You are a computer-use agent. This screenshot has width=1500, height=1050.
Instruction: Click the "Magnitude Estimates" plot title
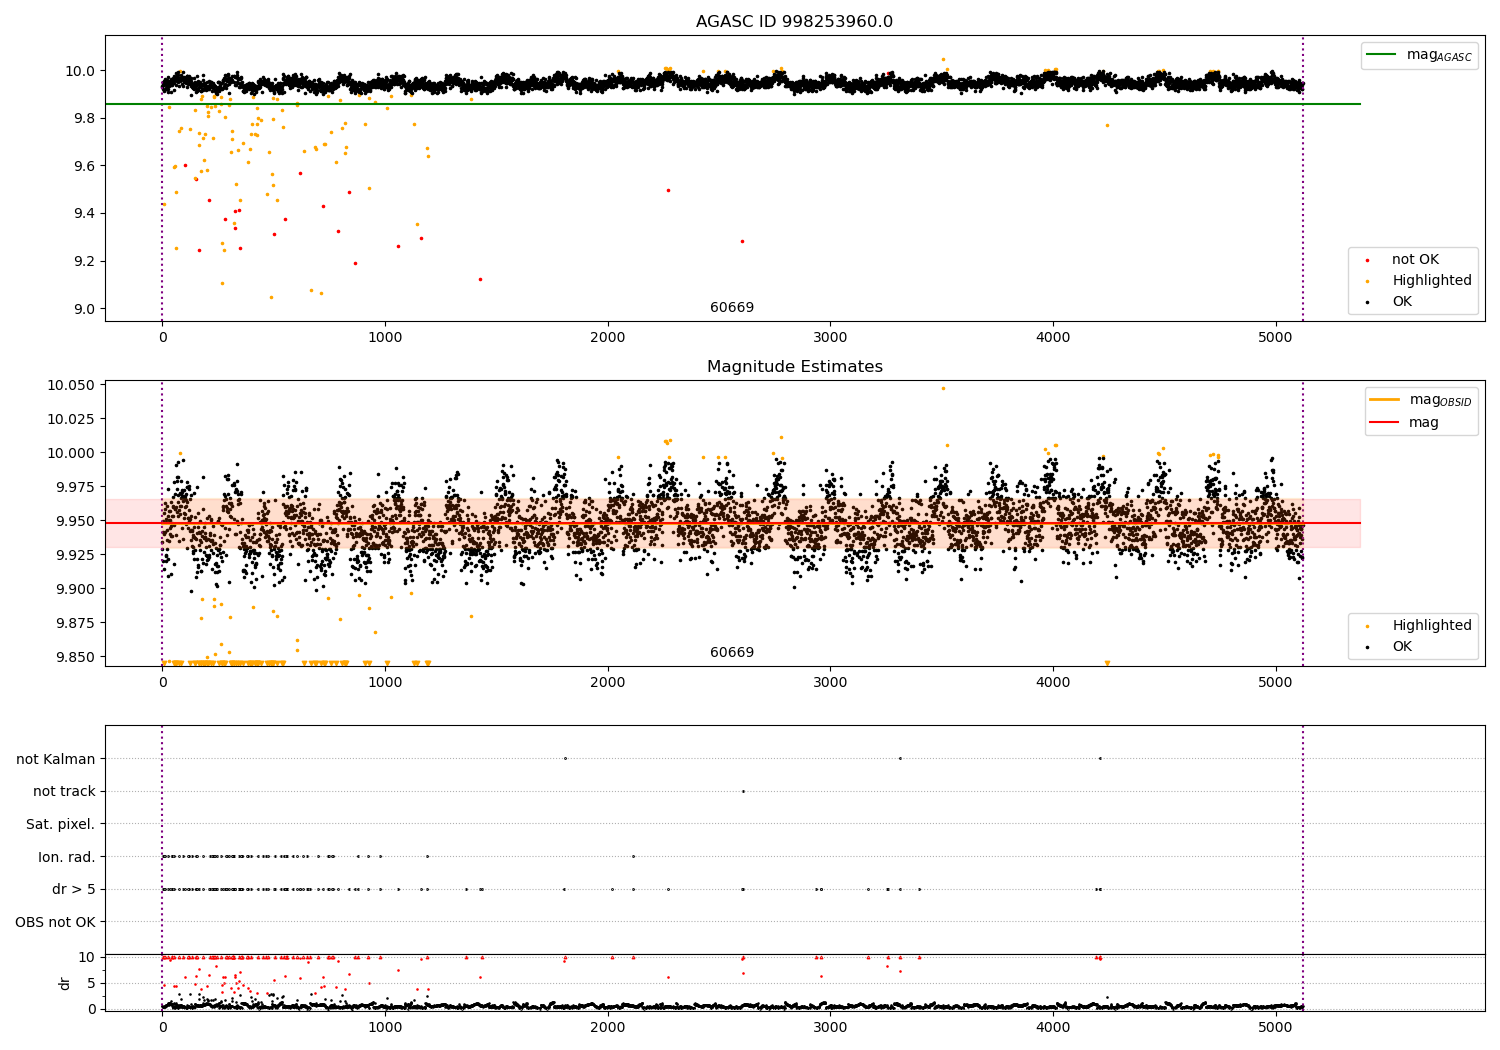pyautogui.click(x=794, y=367)
